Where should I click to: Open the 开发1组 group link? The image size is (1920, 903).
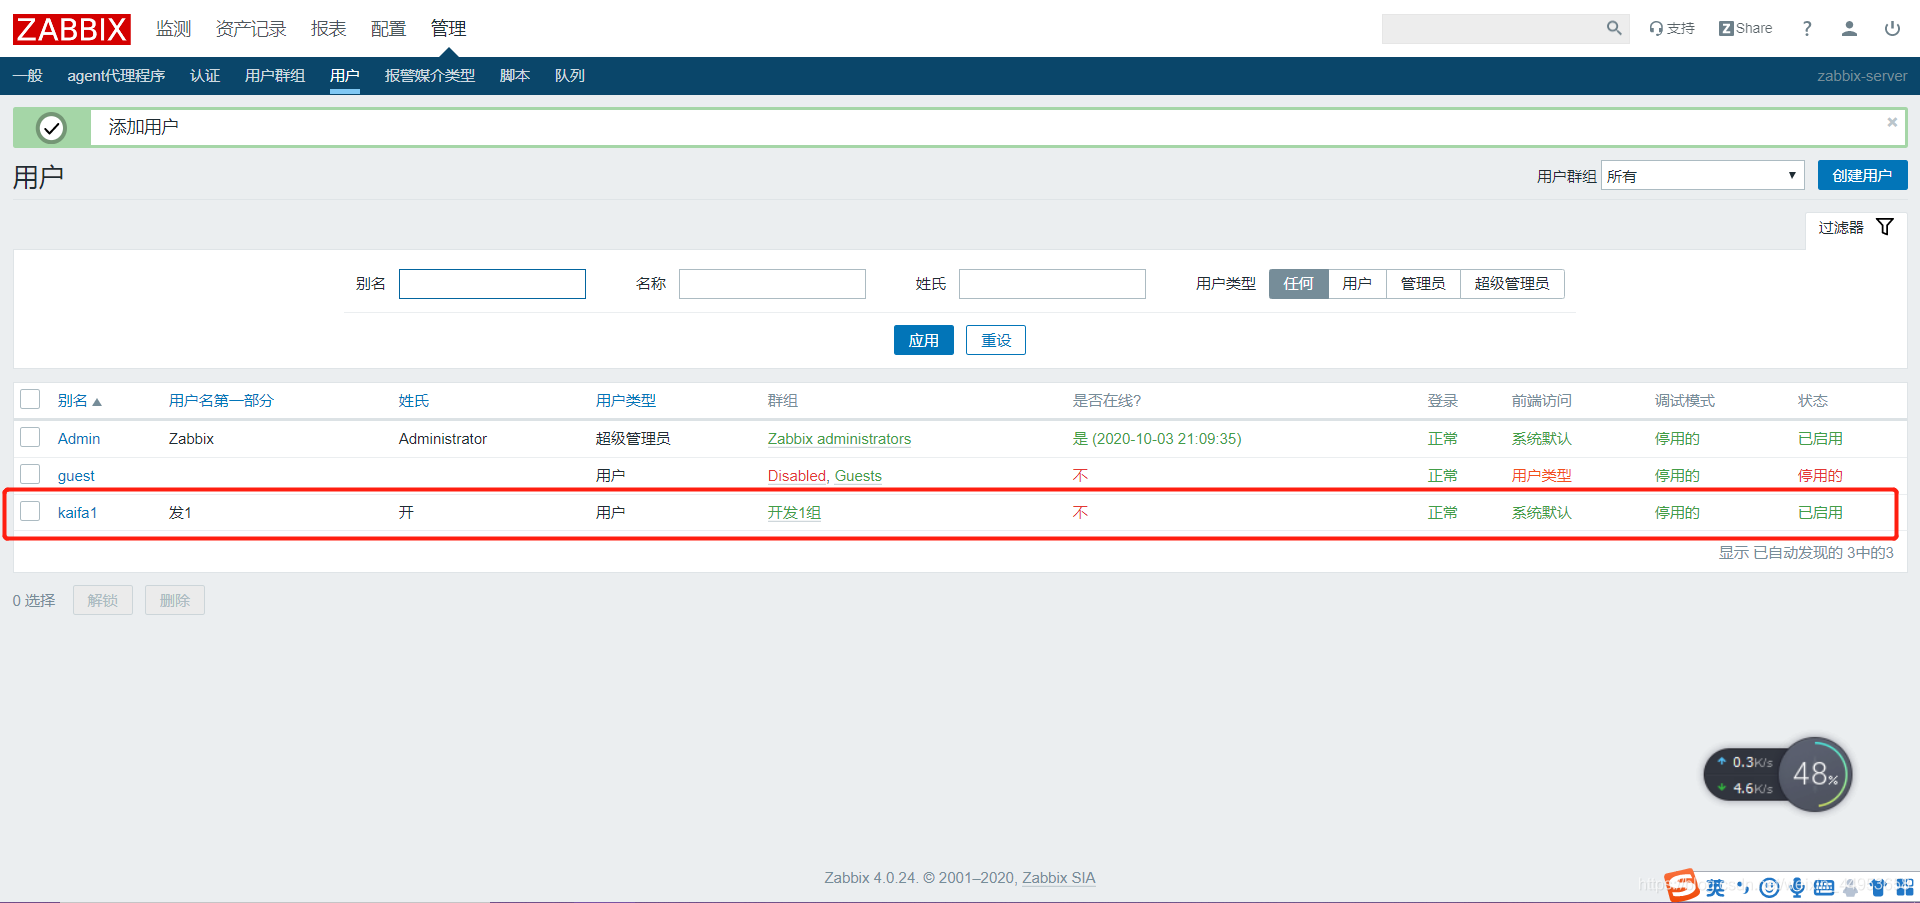coord(794,513)
